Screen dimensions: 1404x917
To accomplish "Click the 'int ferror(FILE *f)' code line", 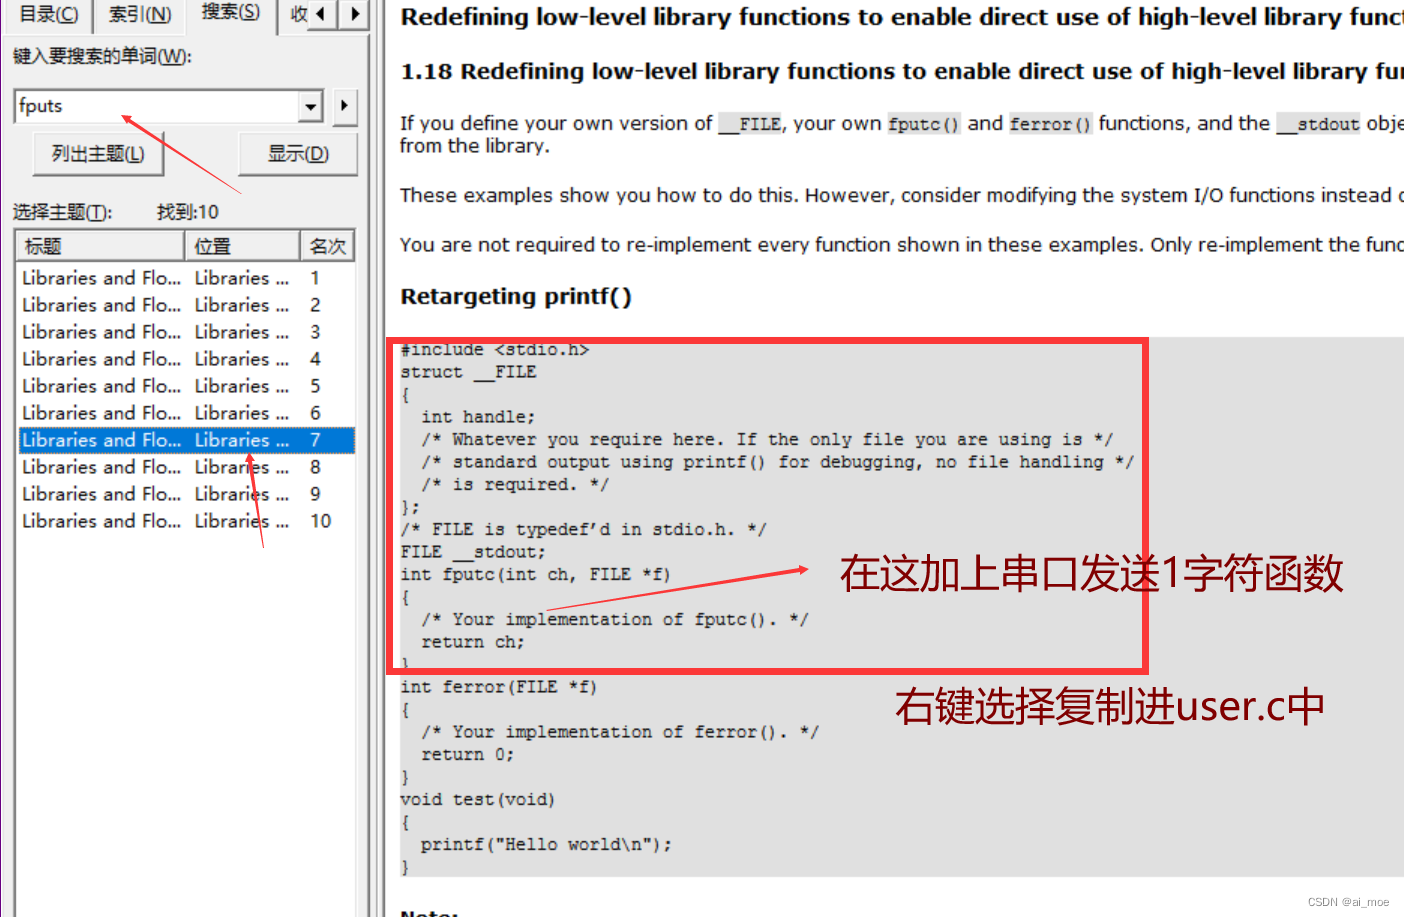I will 498,687.
